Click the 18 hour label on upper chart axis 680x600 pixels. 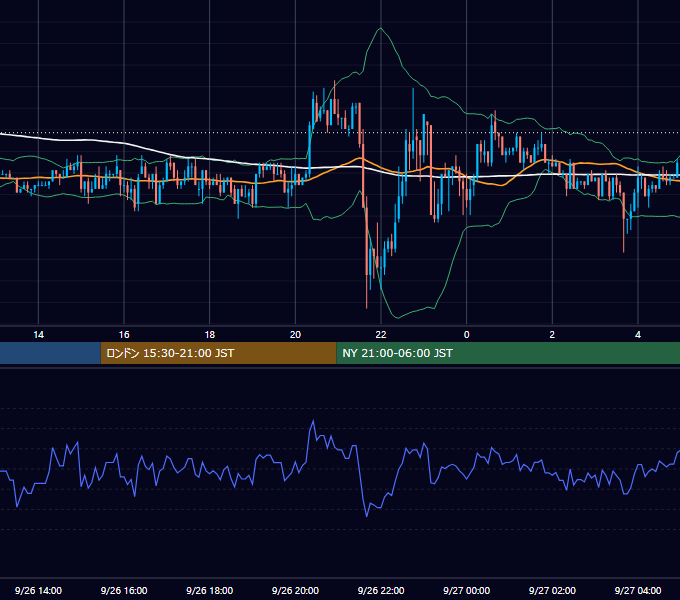tap(209, 335)
